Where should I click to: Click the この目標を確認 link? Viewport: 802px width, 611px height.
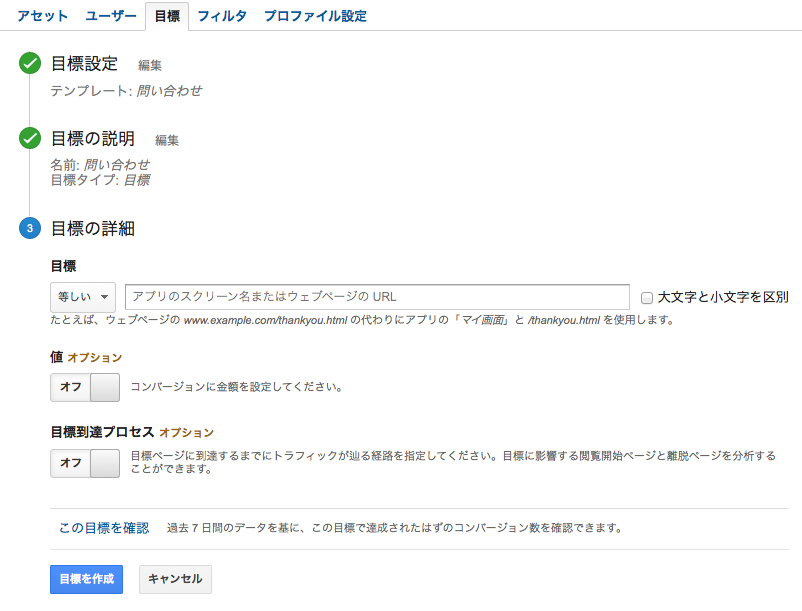click(x=104, y=527)
